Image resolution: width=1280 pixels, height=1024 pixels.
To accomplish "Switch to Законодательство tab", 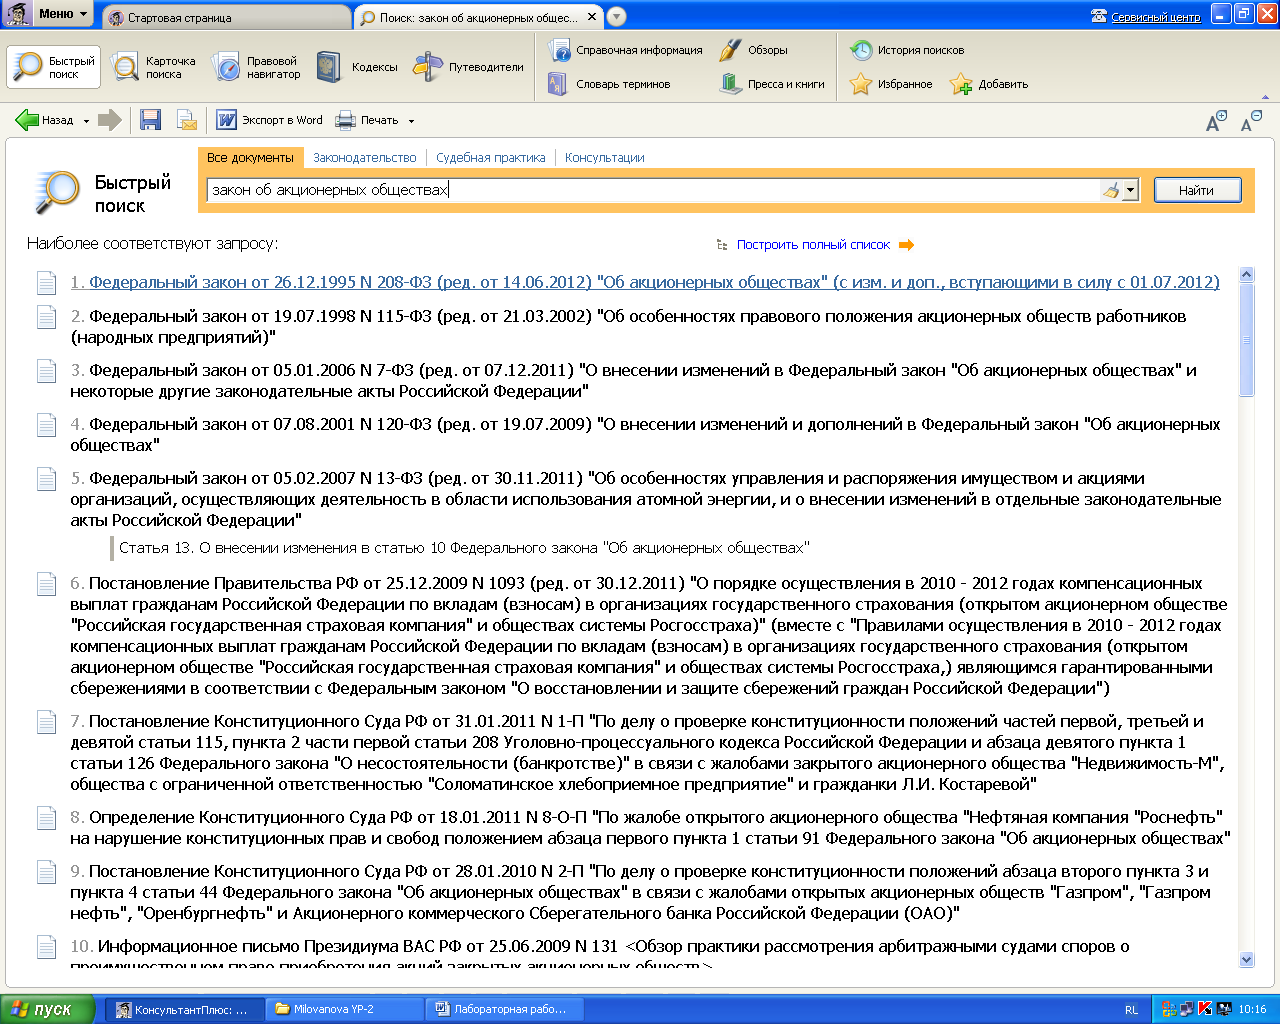I will (365, 157).
